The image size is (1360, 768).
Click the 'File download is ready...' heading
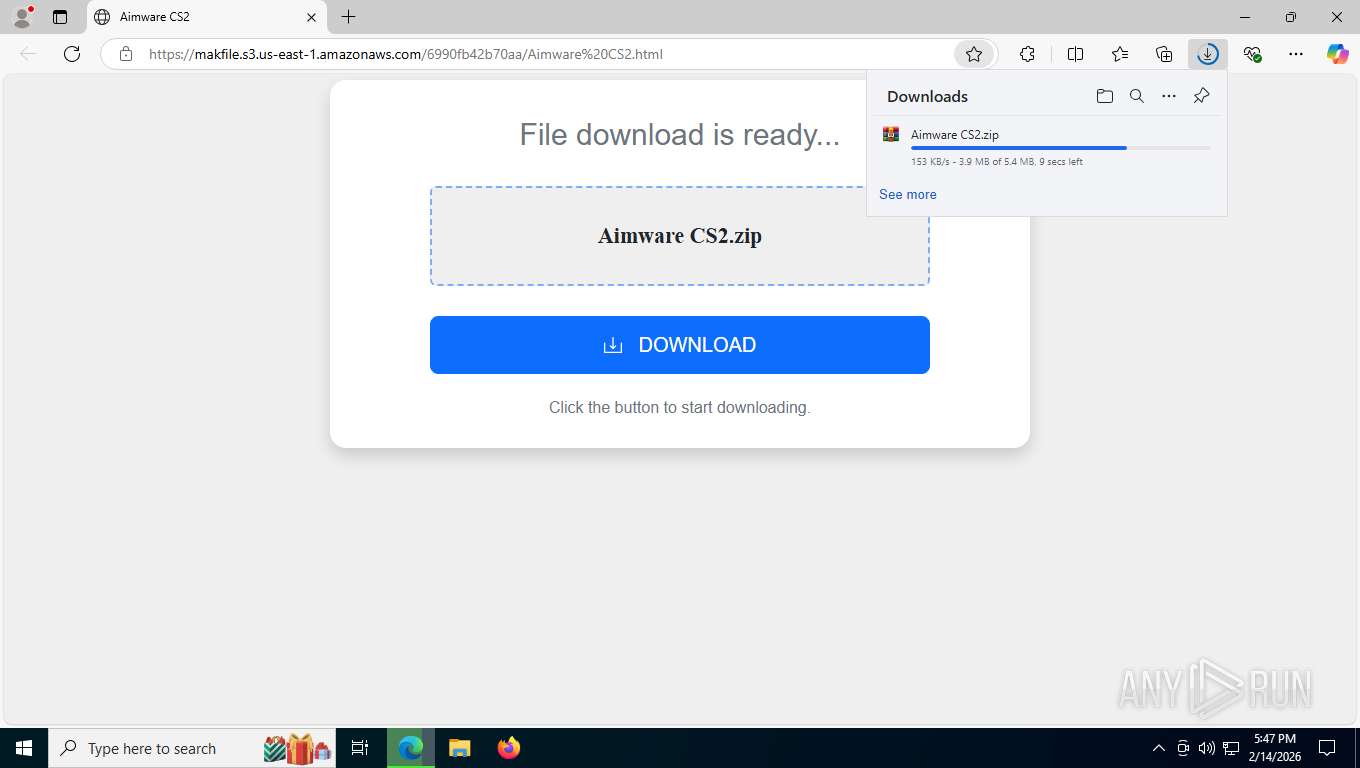click(680, 135)
